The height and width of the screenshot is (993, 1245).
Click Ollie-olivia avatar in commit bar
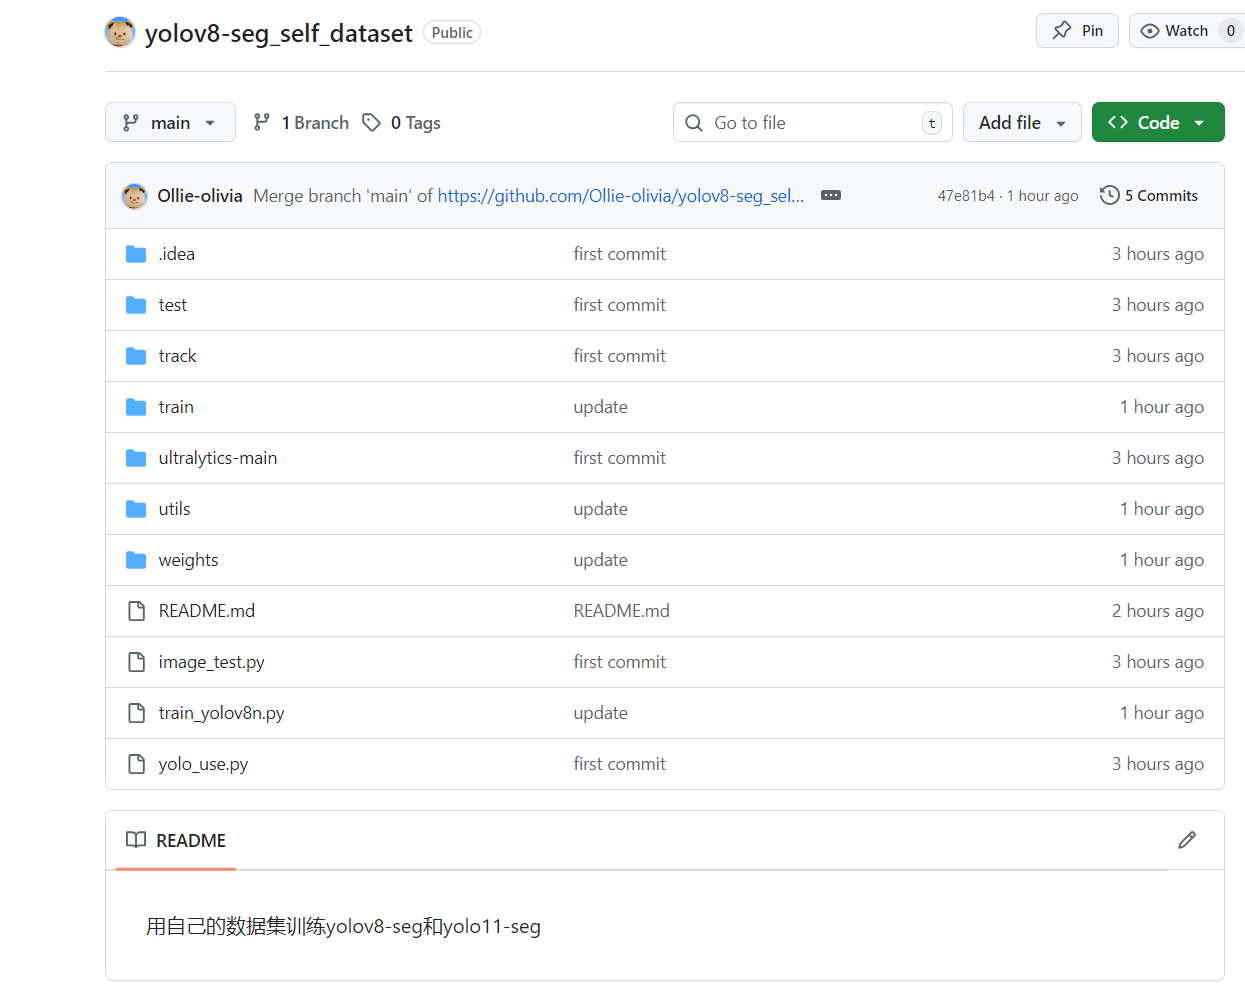click(134, 196)
